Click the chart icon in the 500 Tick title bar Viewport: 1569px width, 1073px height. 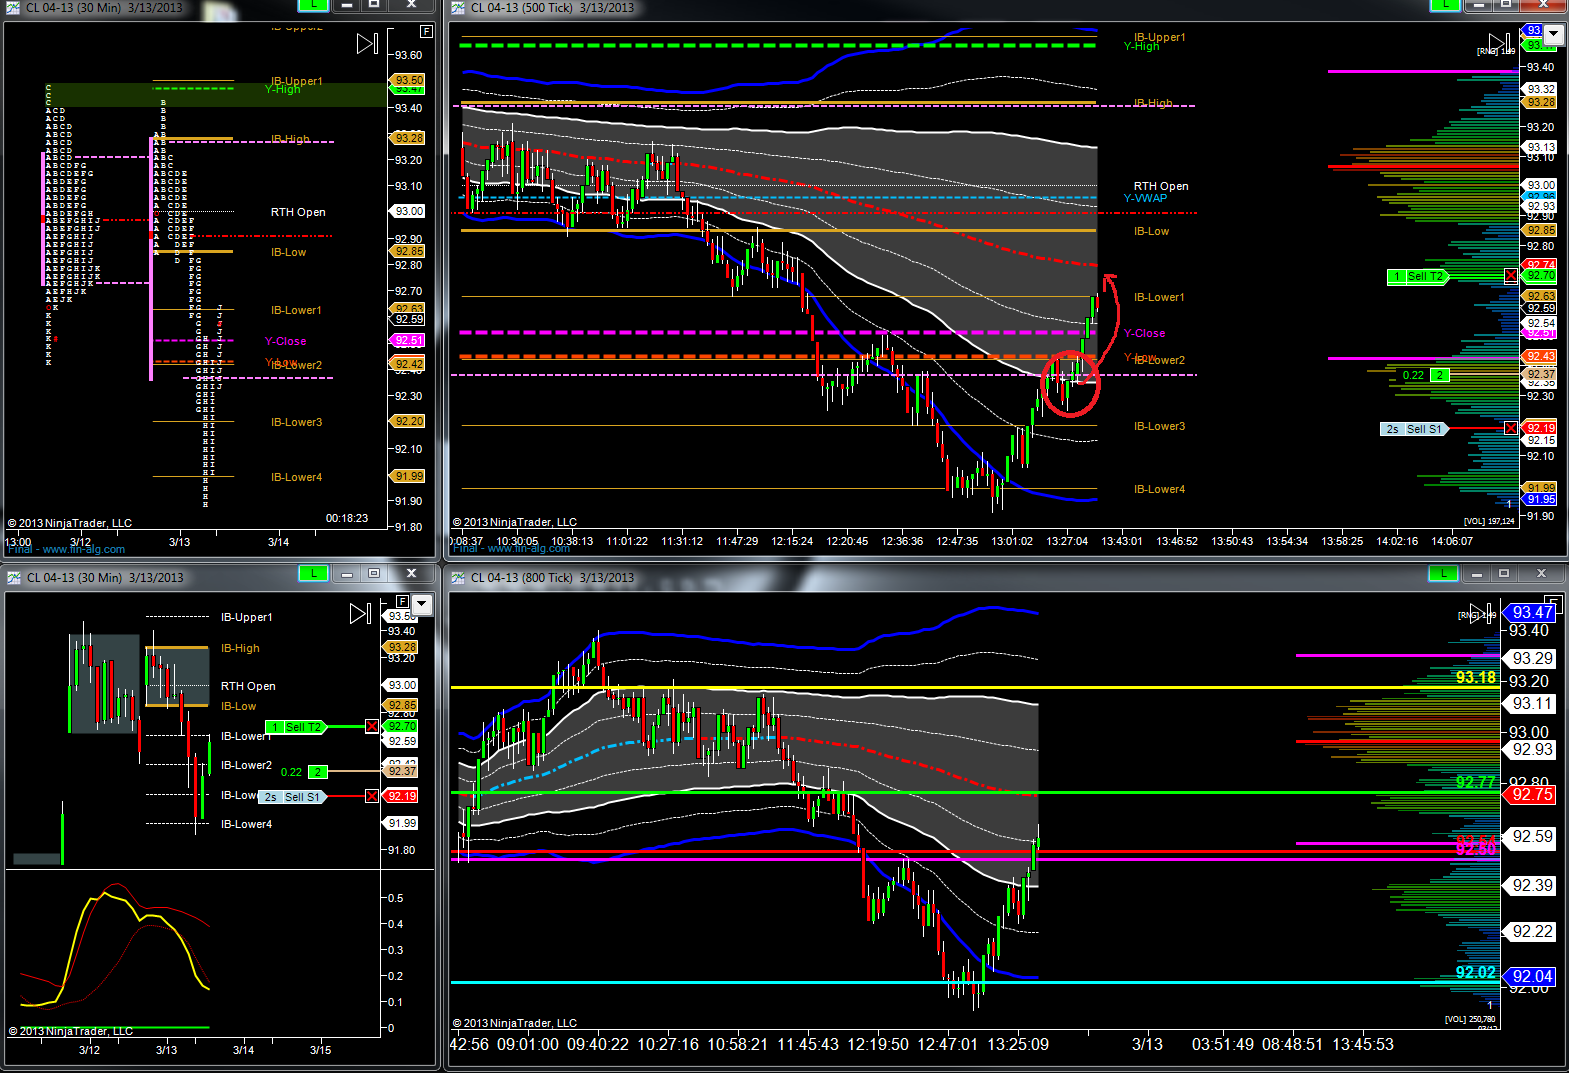pyautogui.click(x=458, y=7)
